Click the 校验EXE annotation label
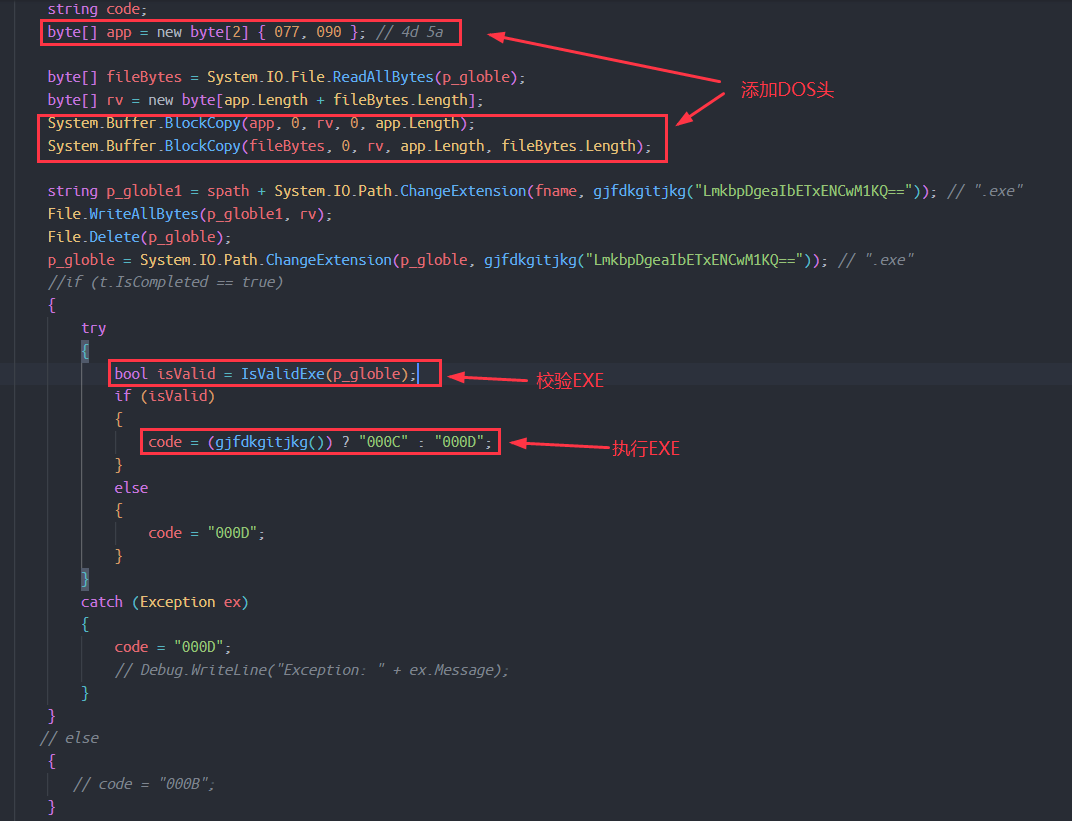The width and height of the screenshot is (1072, 821). click(x=570, y=380)
